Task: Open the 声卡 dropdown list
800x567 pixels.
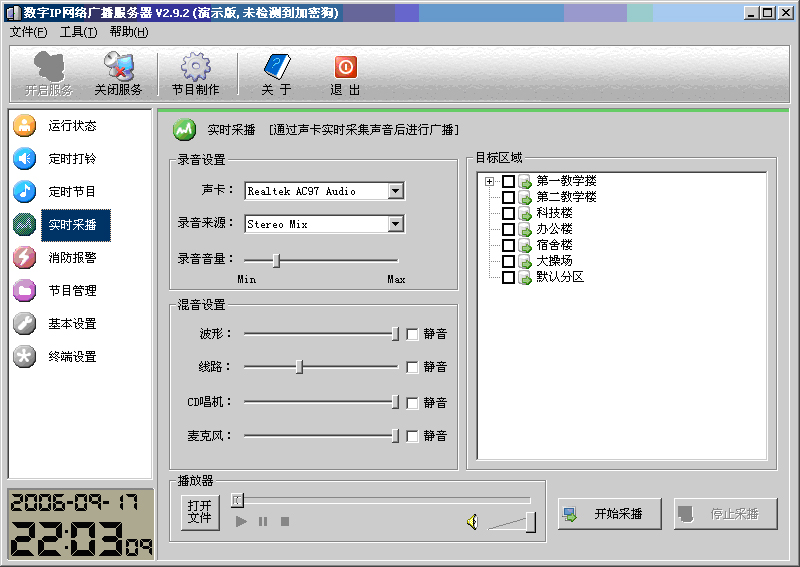Action: pyautogui.click(x=395, y=191)
